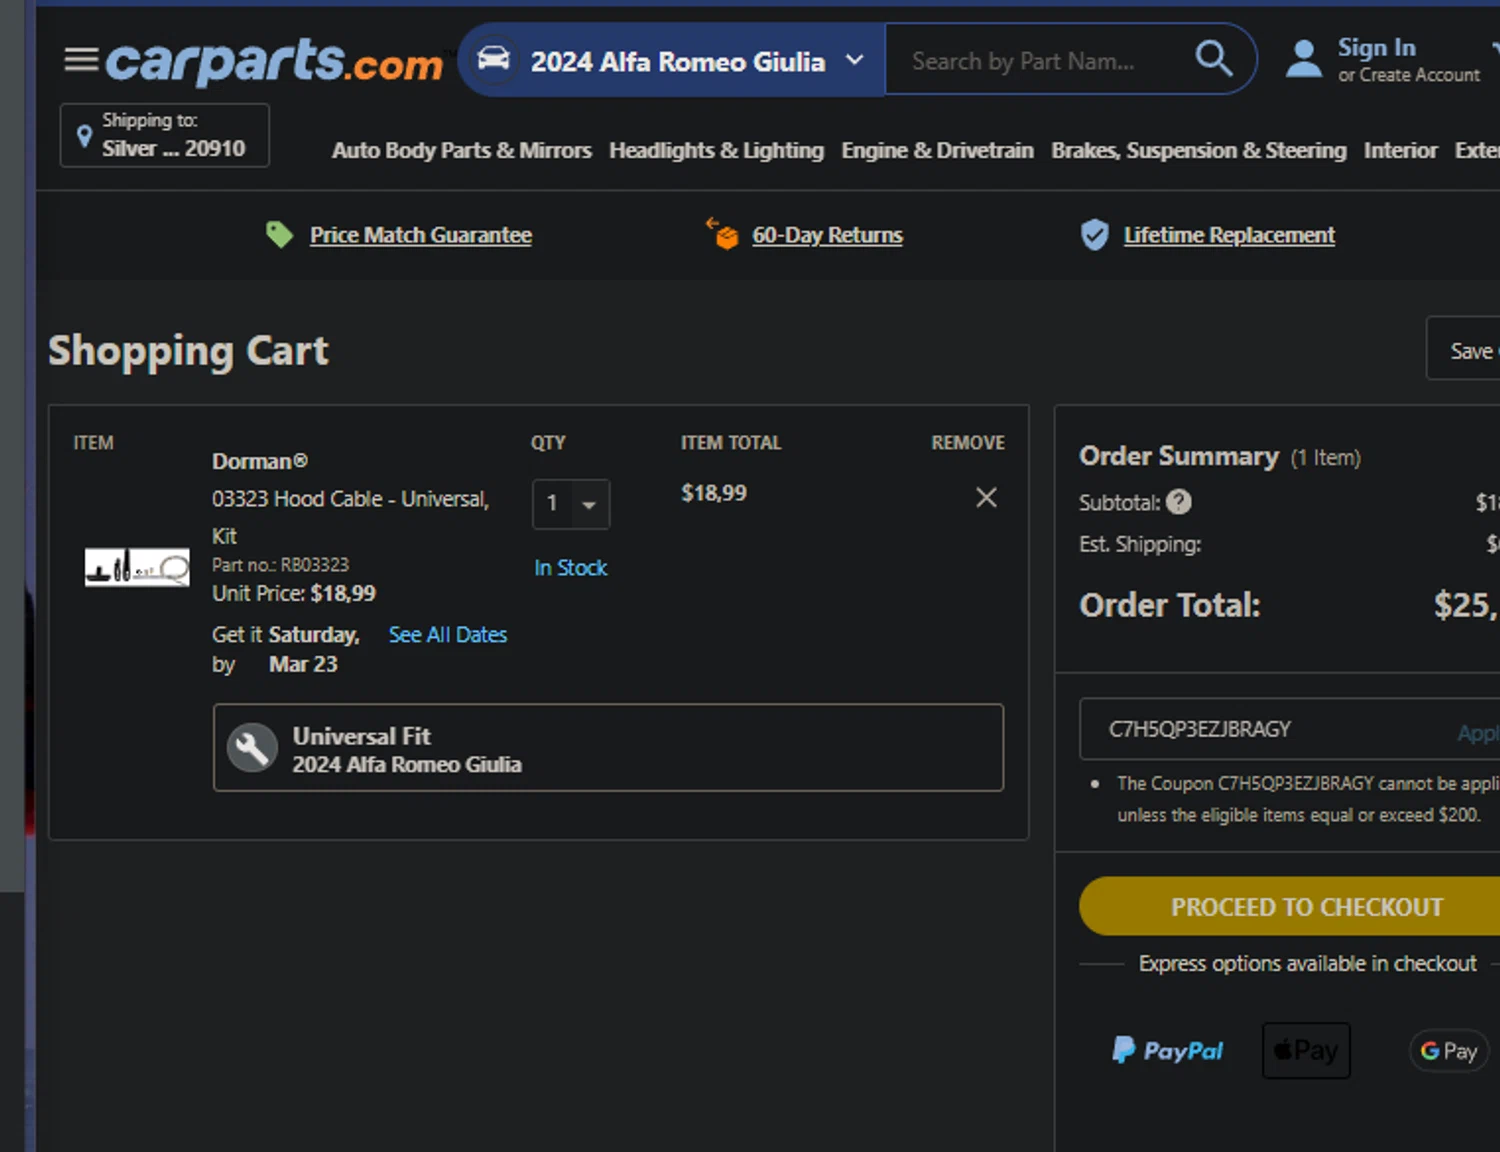Click the user account avatar icon

click(x=1303, y=59)
